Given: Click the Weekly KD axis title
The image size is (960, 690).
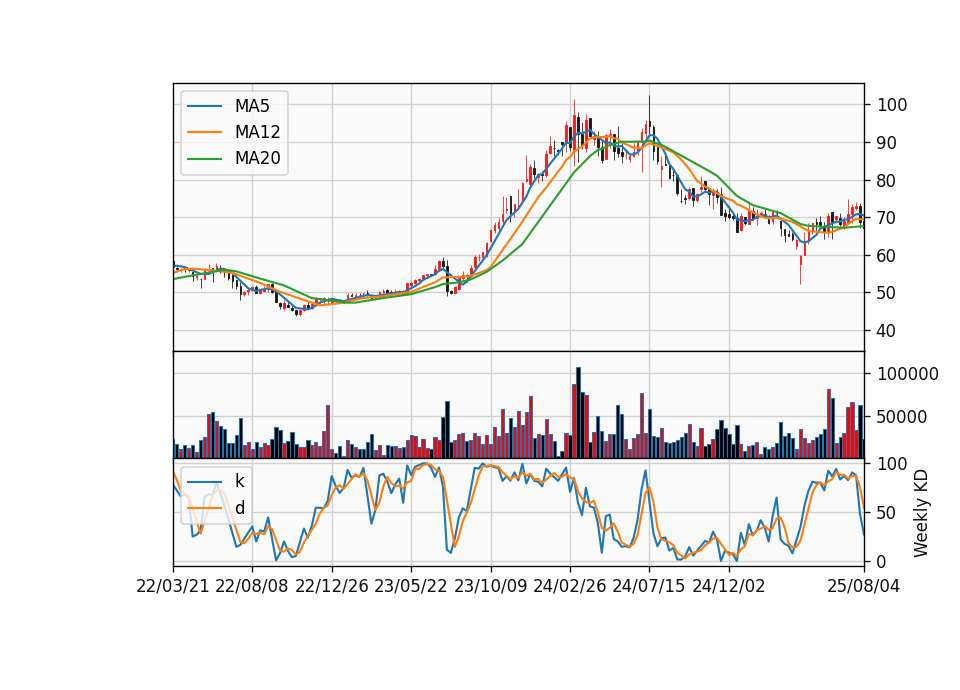Looking at the screenshot, I should click(x=921, y=513).
